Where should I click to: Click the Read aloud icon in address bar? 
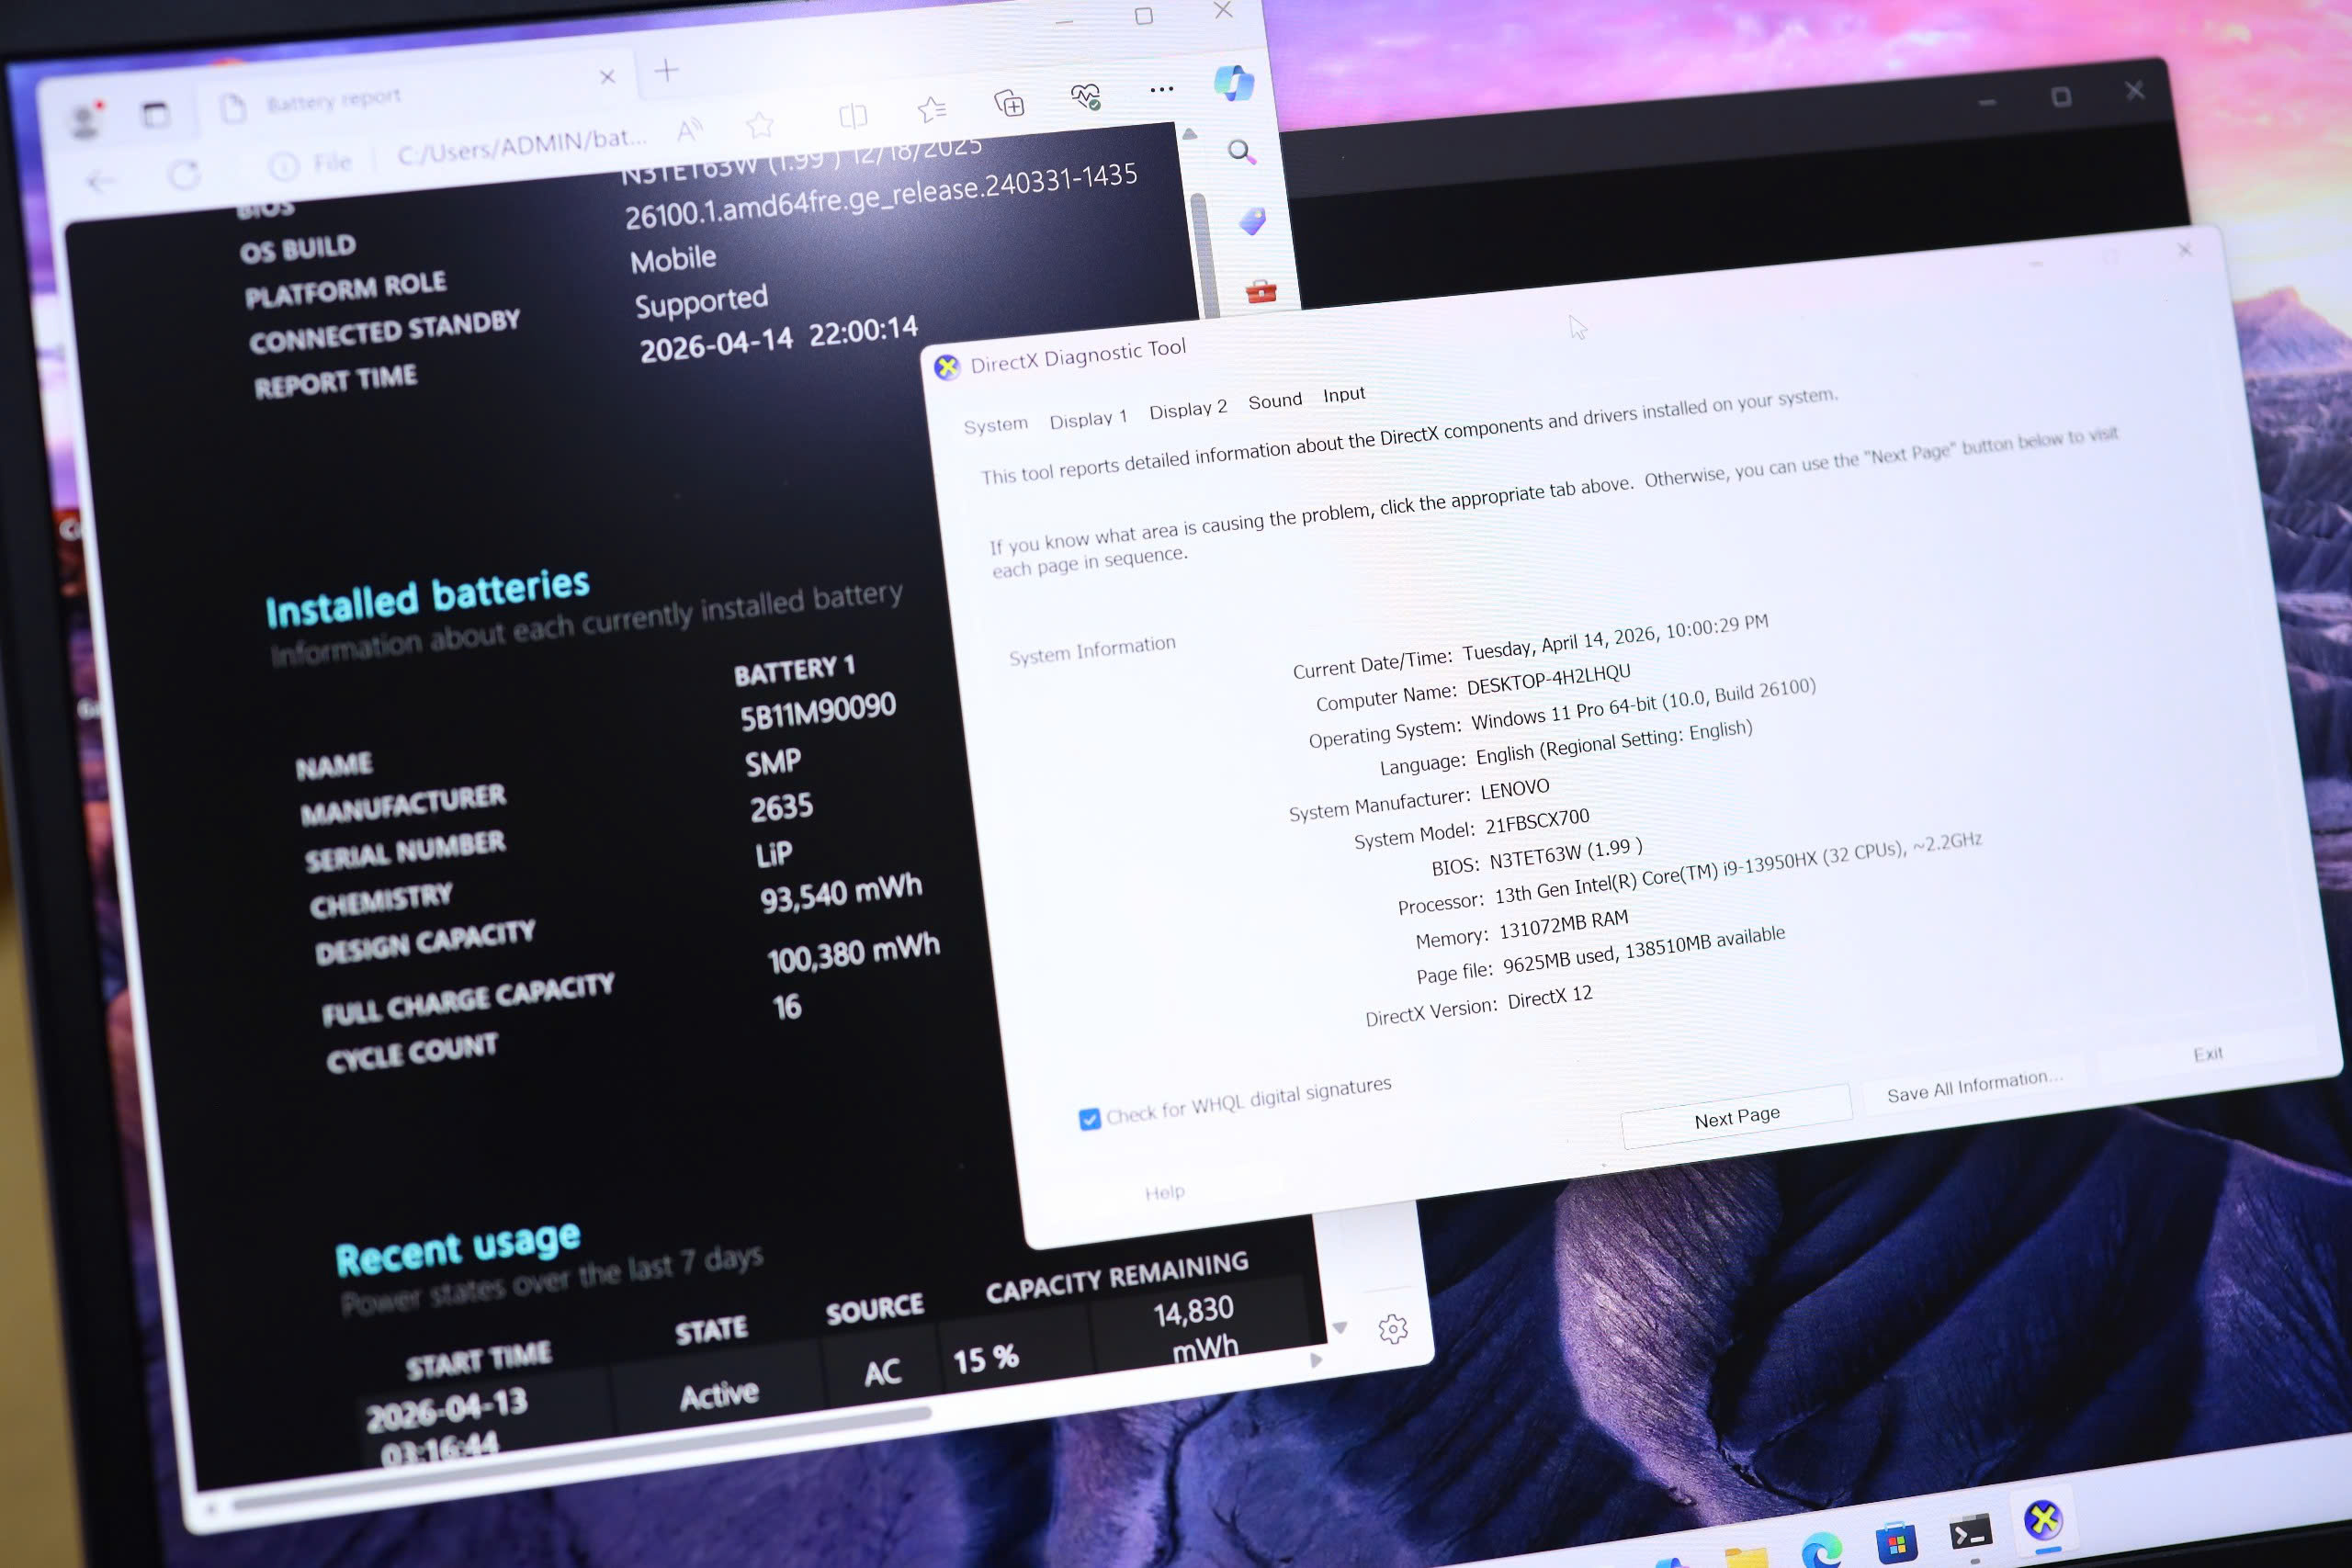pos(689,129)
